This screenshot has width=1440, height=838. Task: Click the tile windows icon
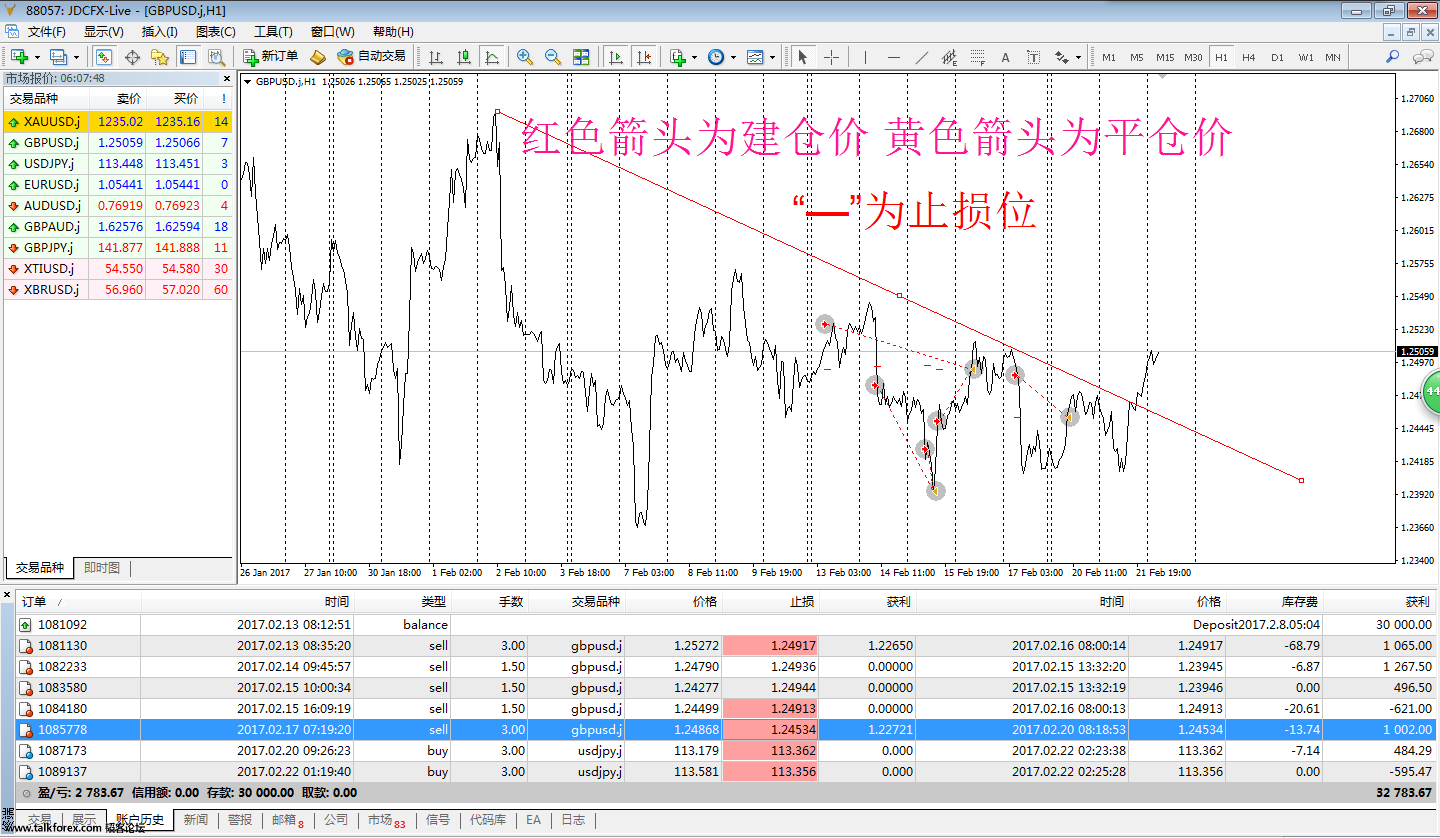pyautogui.click(x=581, y=57)
